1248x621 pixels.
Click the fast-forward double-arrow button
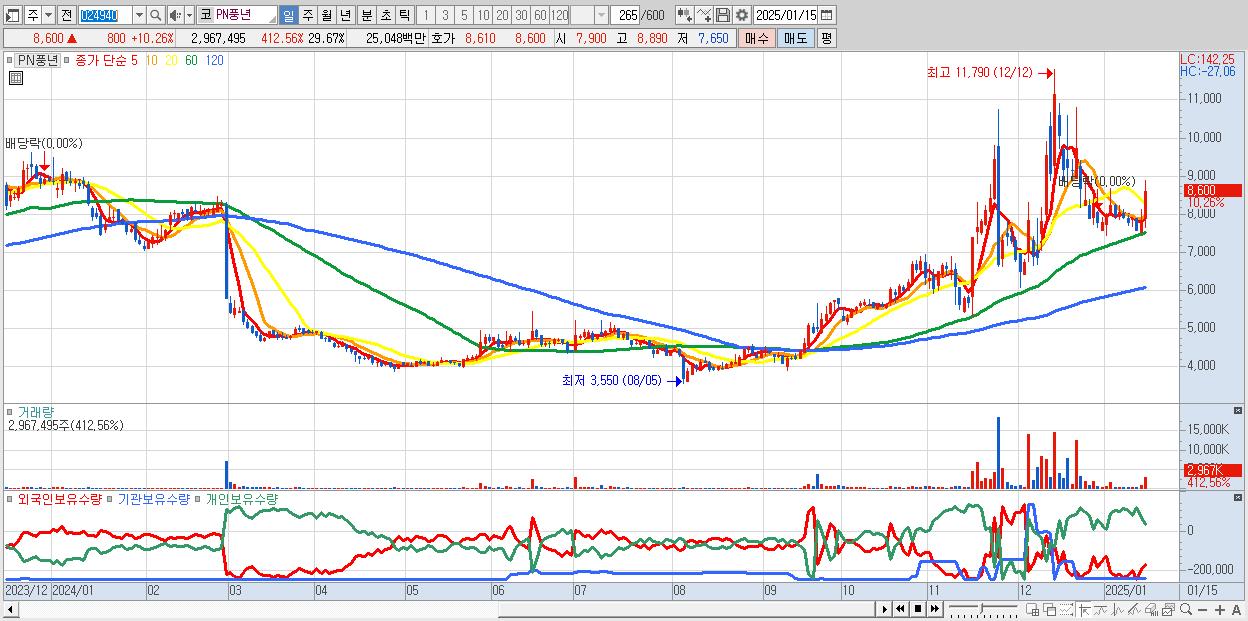tap(934, 608)
